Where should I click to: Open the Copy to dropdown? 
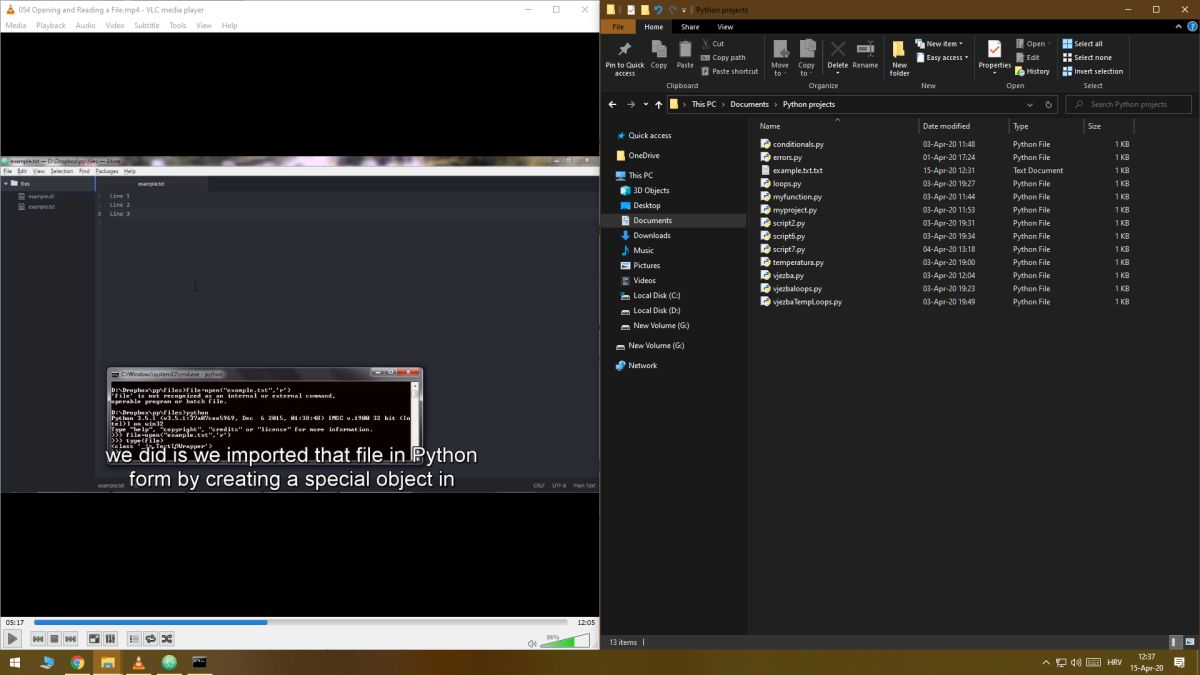807,59
